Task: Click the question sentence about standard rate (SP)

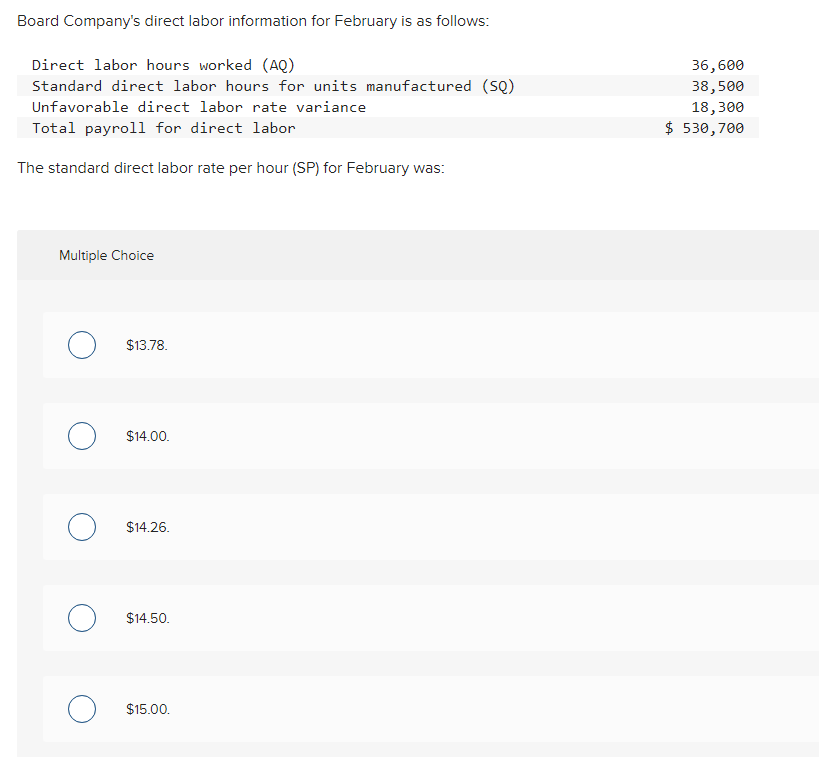Action: pyautogui.click(x=231, y=168)
